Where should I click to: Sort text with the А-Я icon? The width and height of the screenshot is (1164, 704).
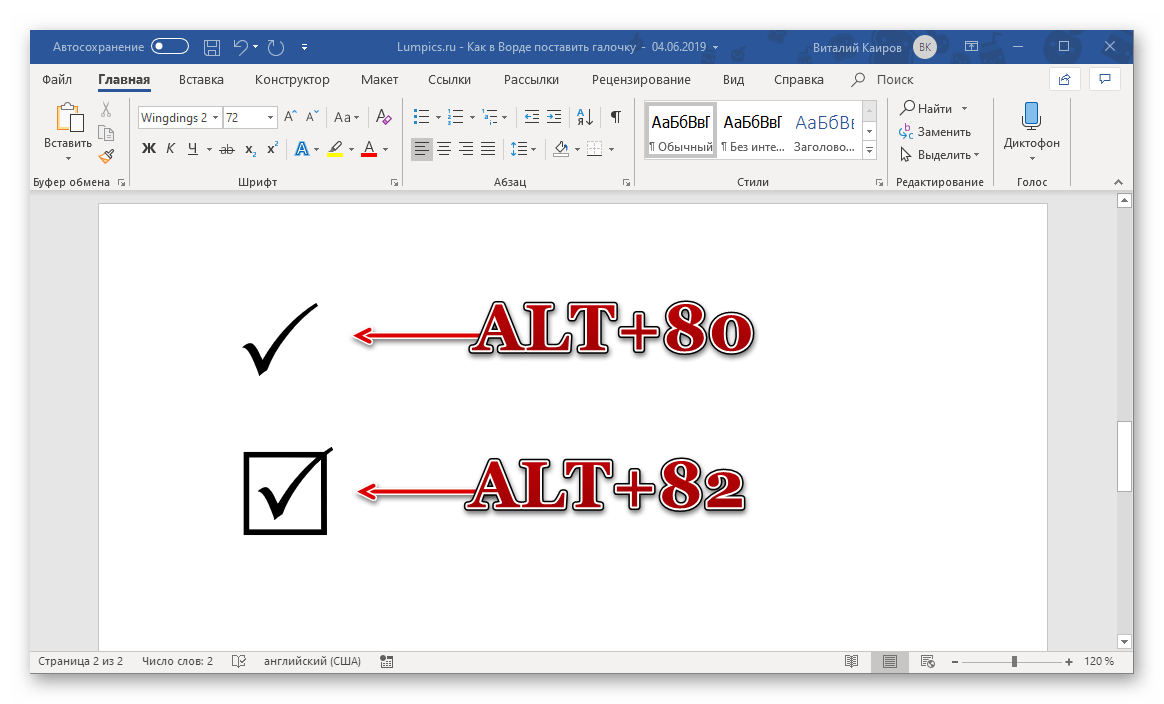click(585, 117)
